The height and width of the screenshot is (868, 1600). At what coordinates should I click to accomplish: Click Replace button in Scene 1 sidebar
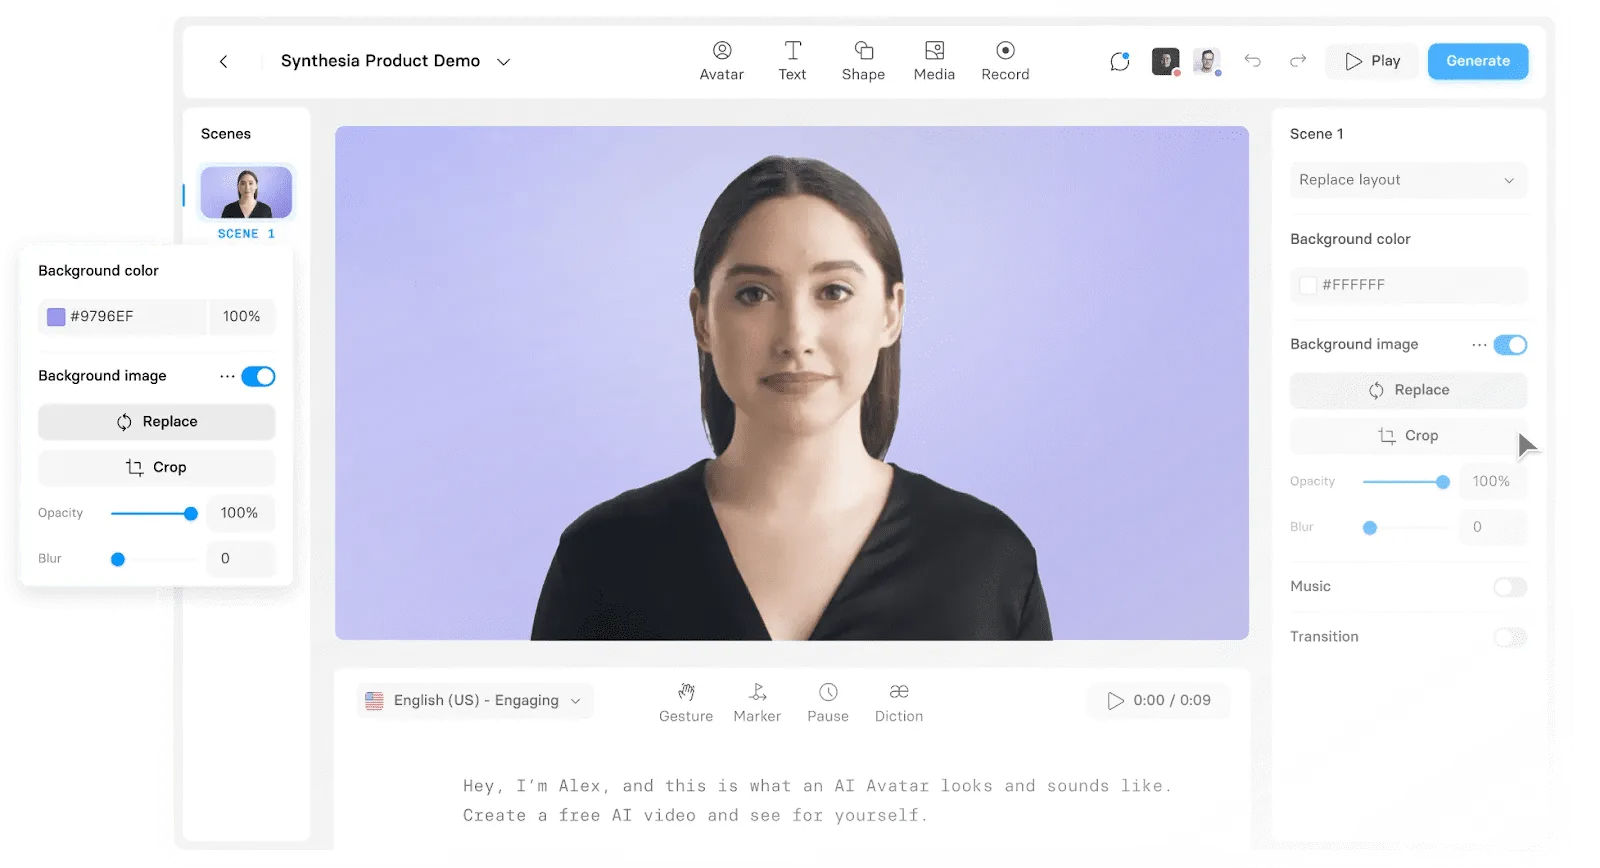(1408, 390)
